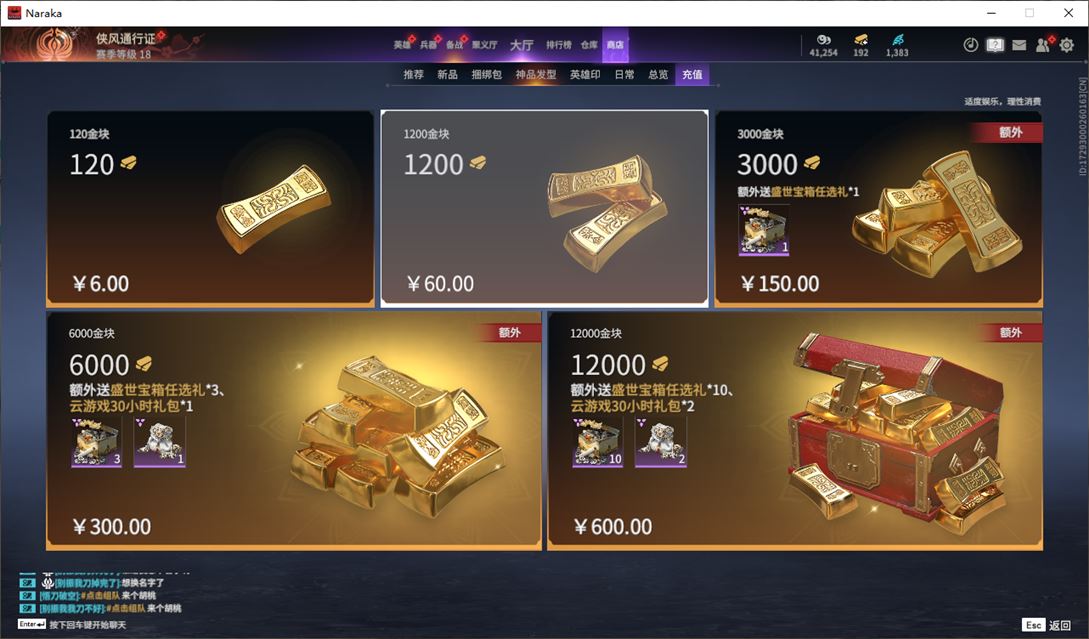Click the gold bar currency icon showing 192
The width and height of the screenshot is (1089, 639).
coord(861,40)
